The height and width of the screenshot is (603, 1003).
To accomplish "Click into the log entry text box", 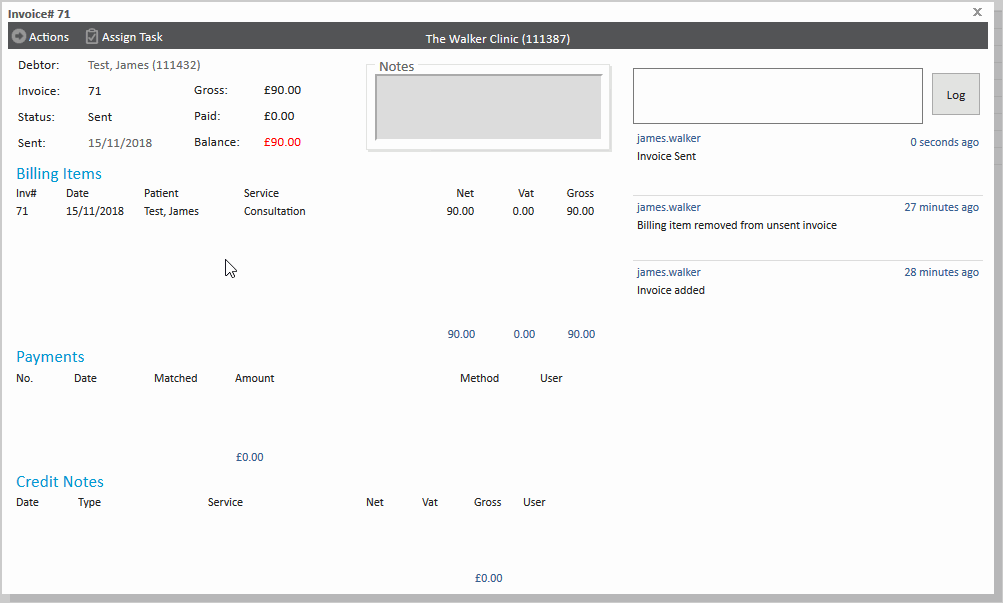I will click(777, 96).
